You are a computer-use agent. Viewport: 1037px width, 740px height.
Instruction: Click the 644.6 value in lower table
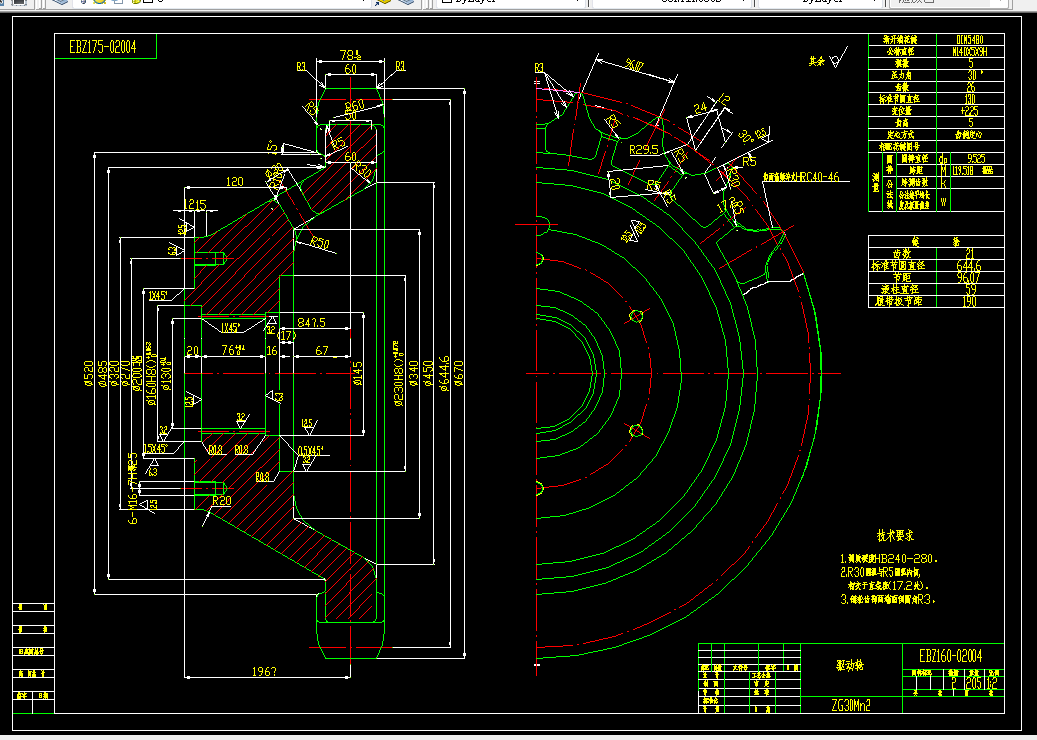click(x=970, y=265)
